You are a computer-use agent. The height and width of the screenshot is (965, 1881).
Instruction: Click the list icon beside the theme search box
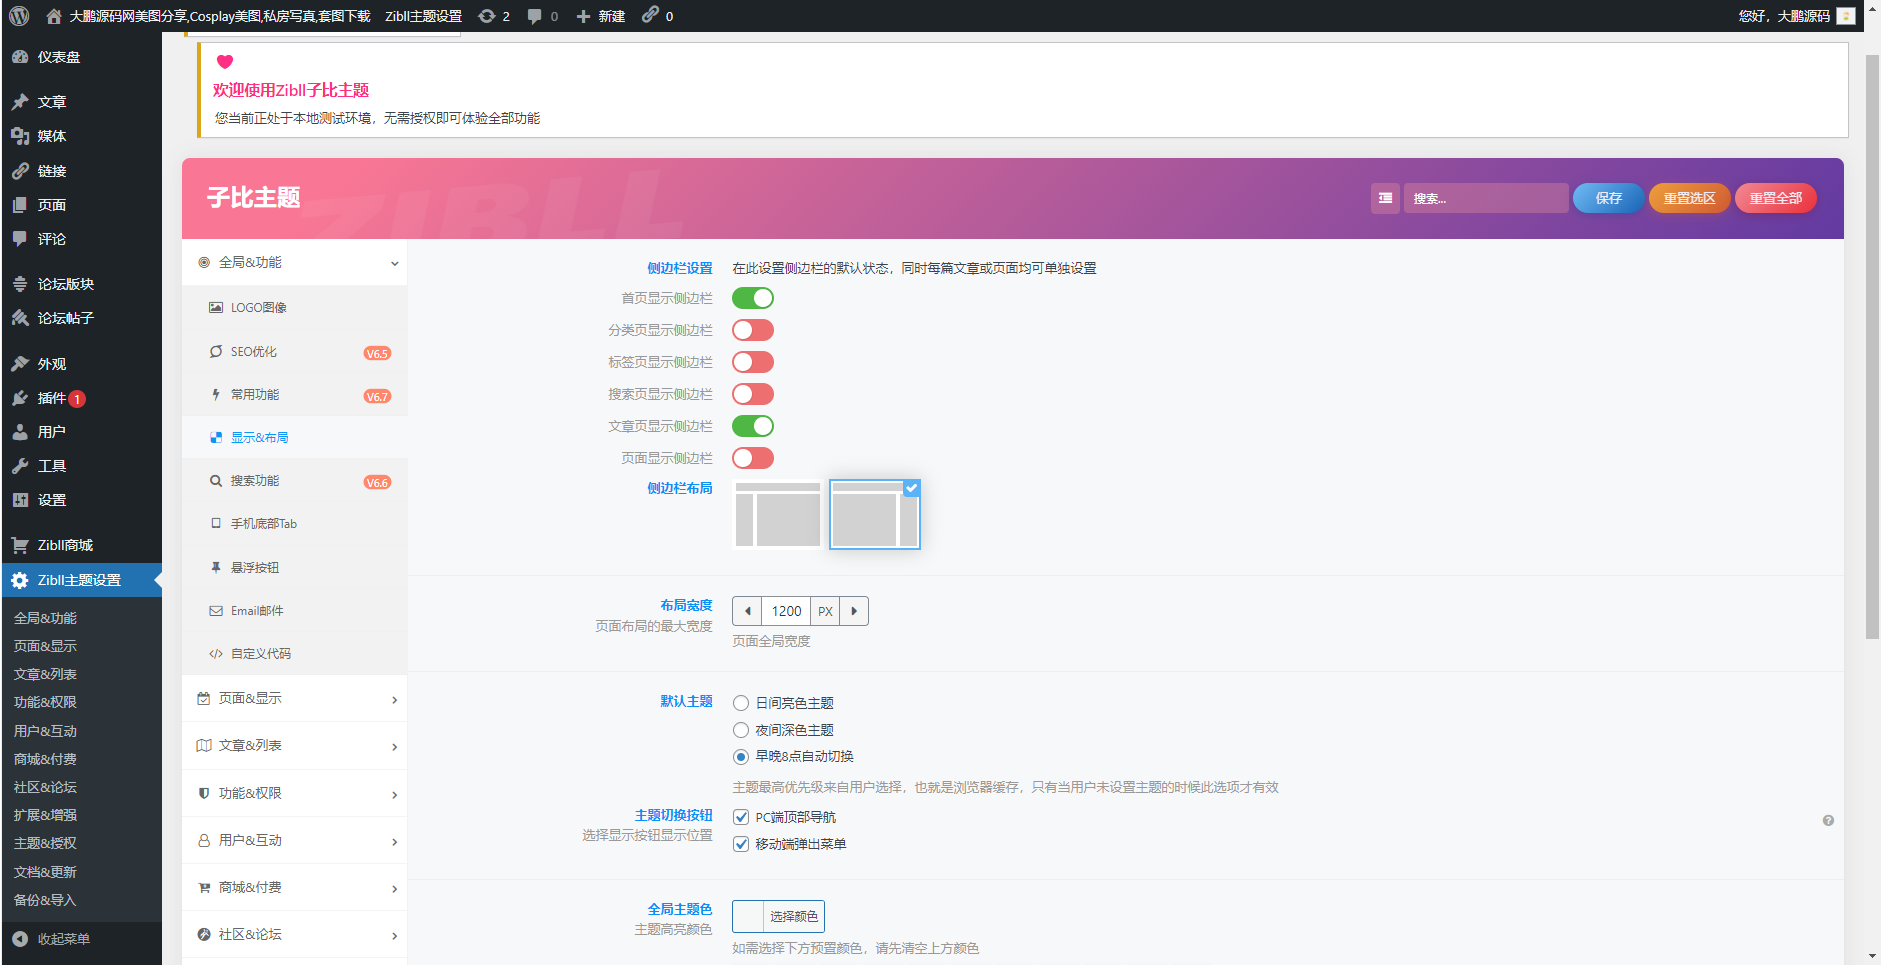[x=1384, y=198]
